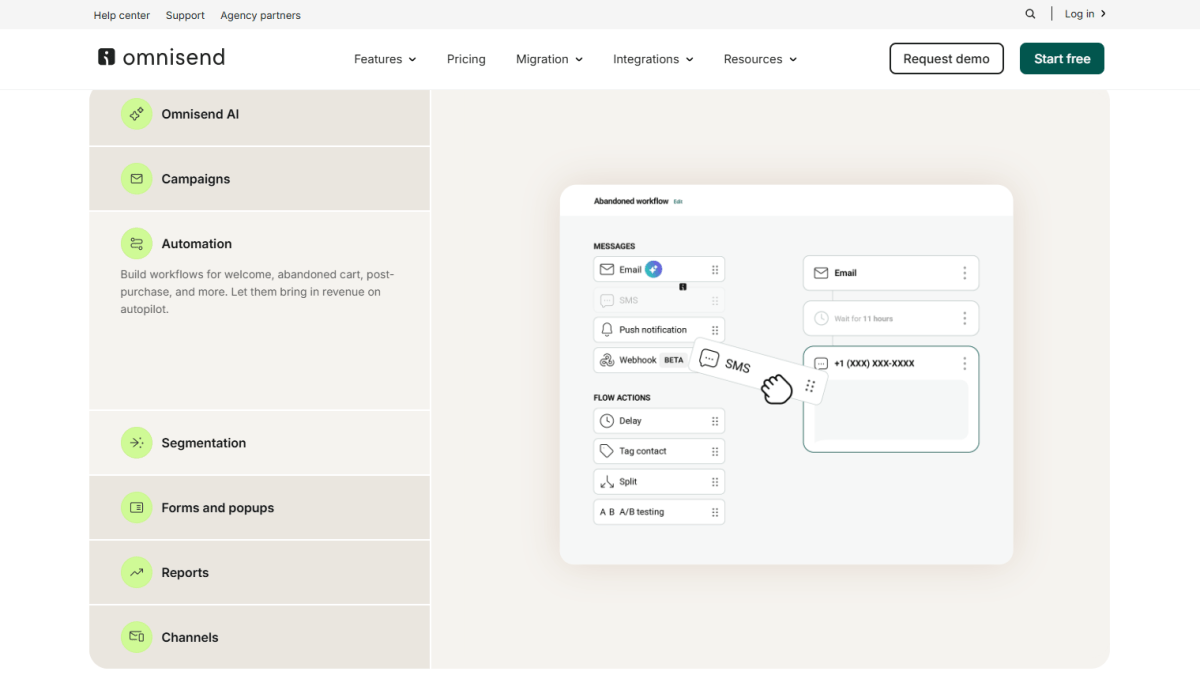1200x679 pixels.
Task: Click the Push notification bell icon
Action: pyautogui.click(x=606, y=329)
